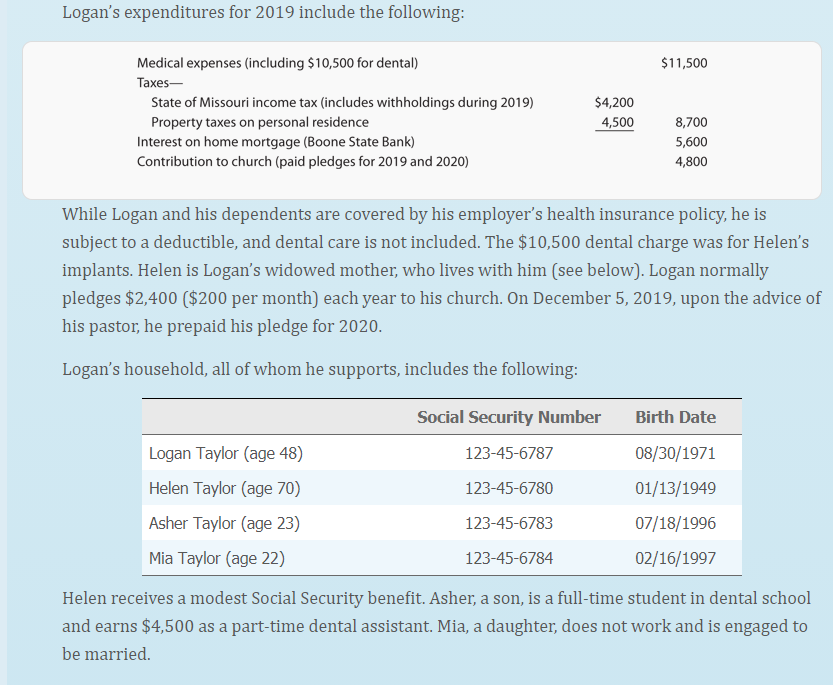The height and width of the screenshot is (685, 833).
Task: Click the Birth Date column header
Action: 675,417
